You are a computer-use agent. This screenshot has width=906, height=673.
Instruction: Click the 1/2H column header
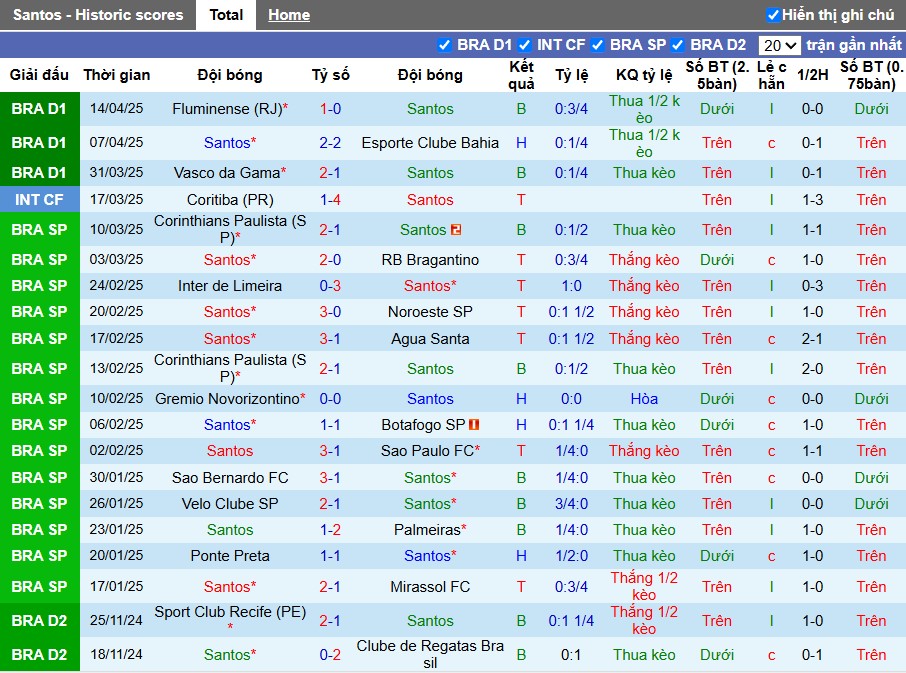pos(812,75)
